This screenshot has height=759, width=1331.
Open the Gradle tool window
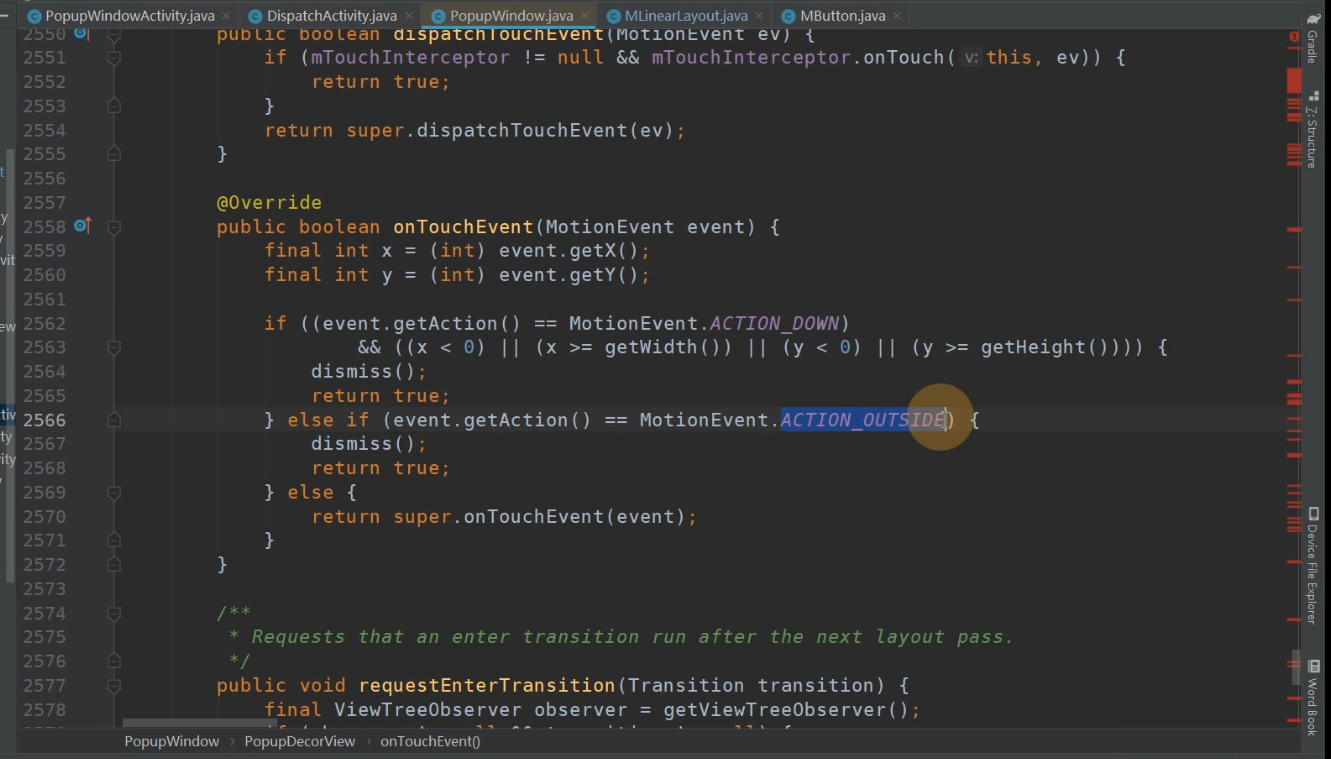1313,38
